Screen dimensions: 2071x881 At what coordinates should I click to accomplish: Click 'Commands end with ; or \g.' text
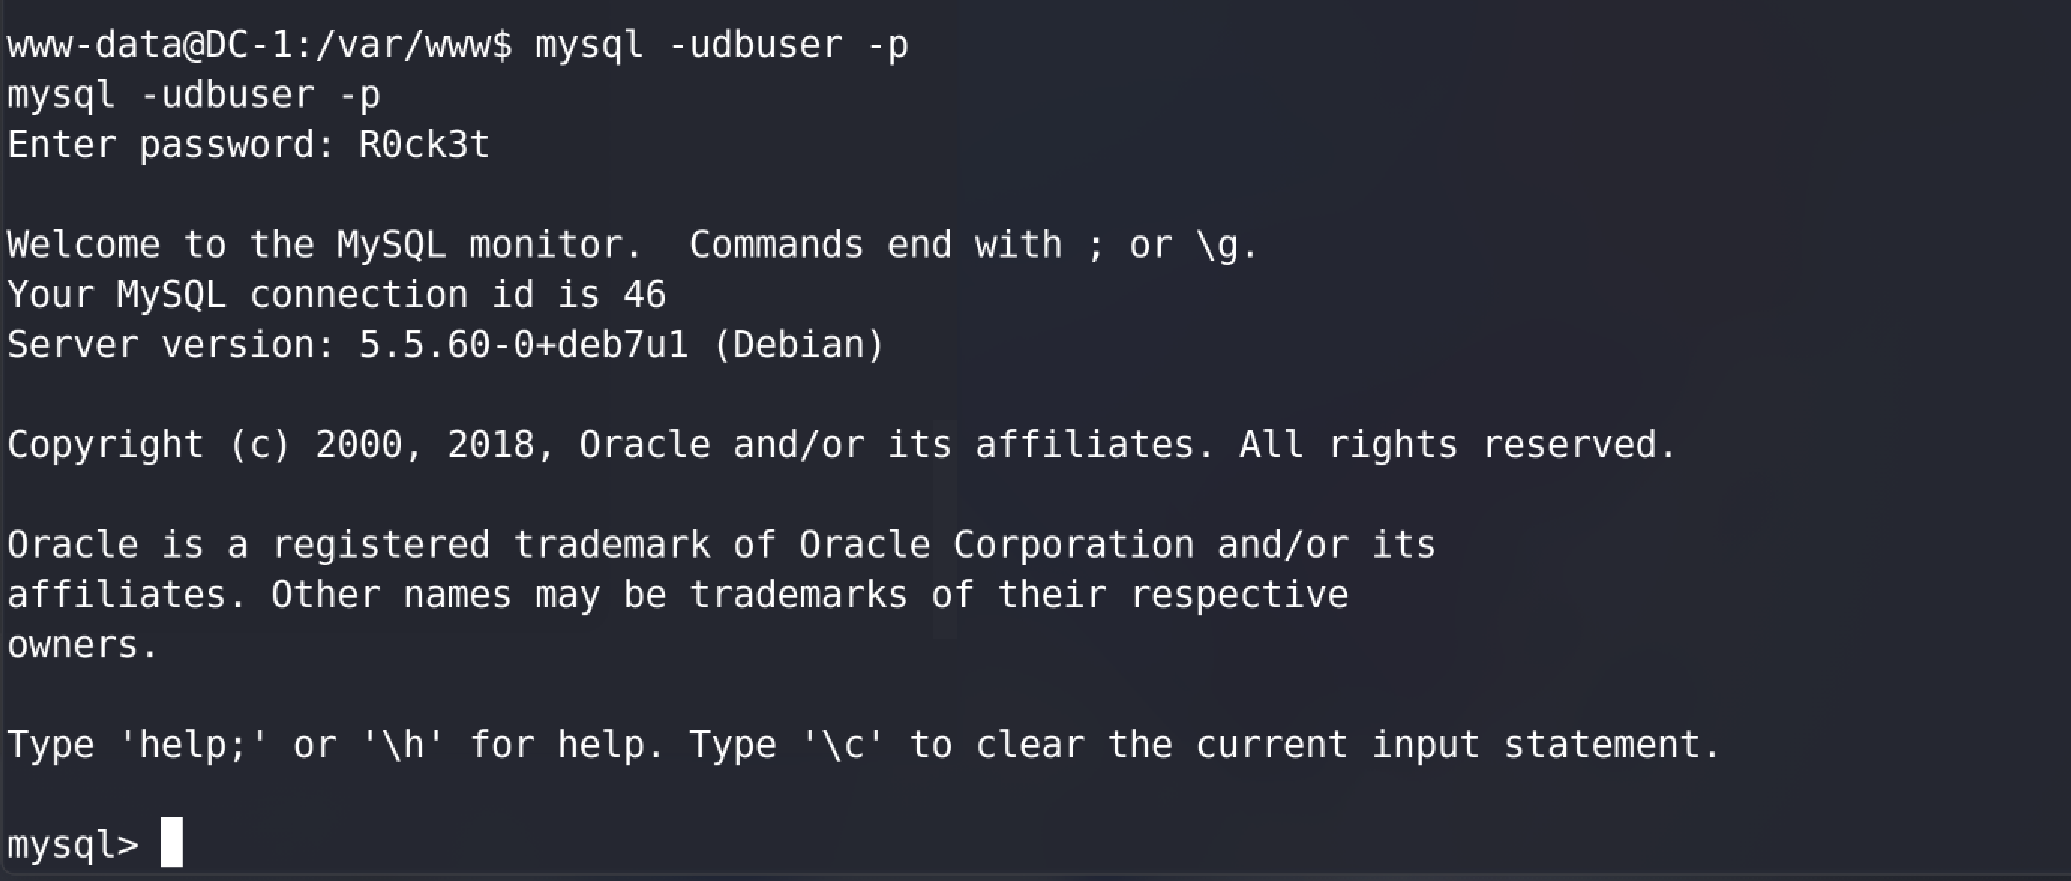[x=973, y=245]
